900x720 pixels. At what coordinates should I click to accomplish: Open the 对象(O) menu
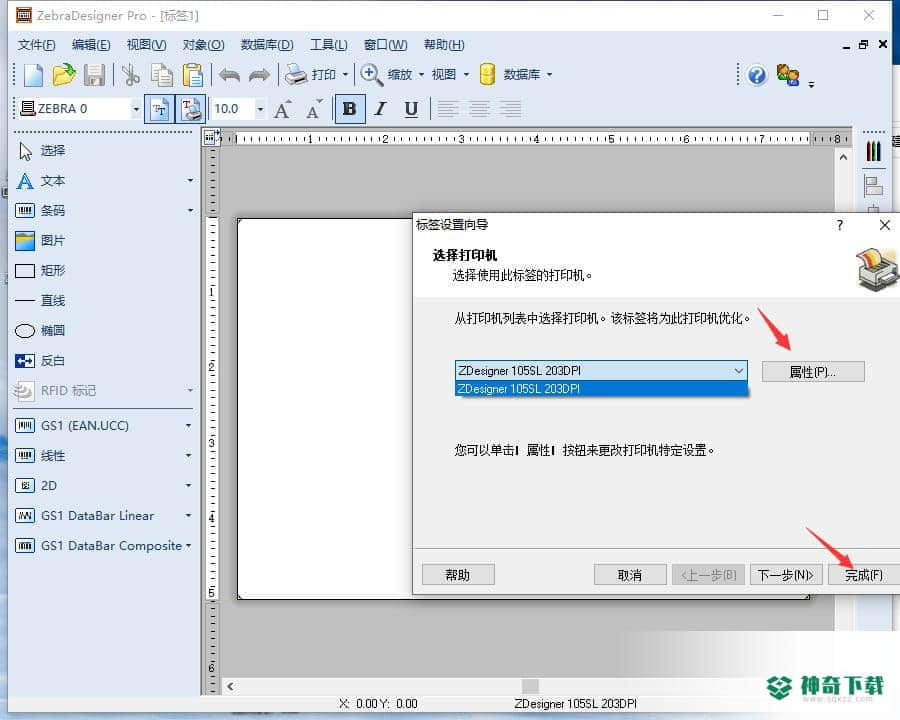point(203,45)
